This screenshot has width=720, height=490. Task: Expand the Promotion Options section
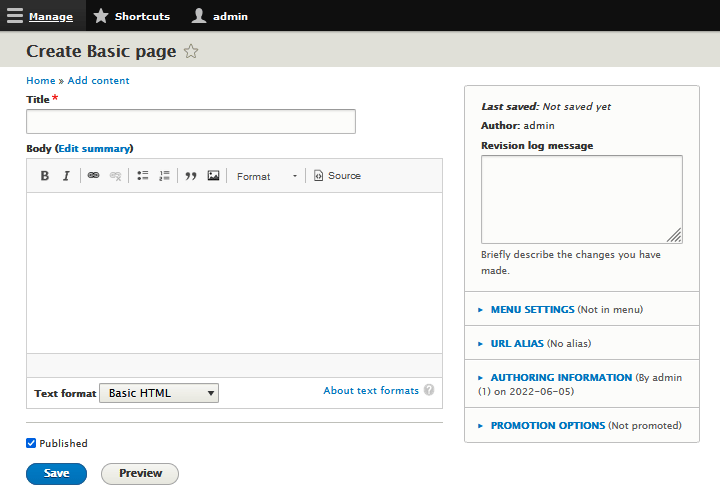pyautogui.click(x=547, y=425)
